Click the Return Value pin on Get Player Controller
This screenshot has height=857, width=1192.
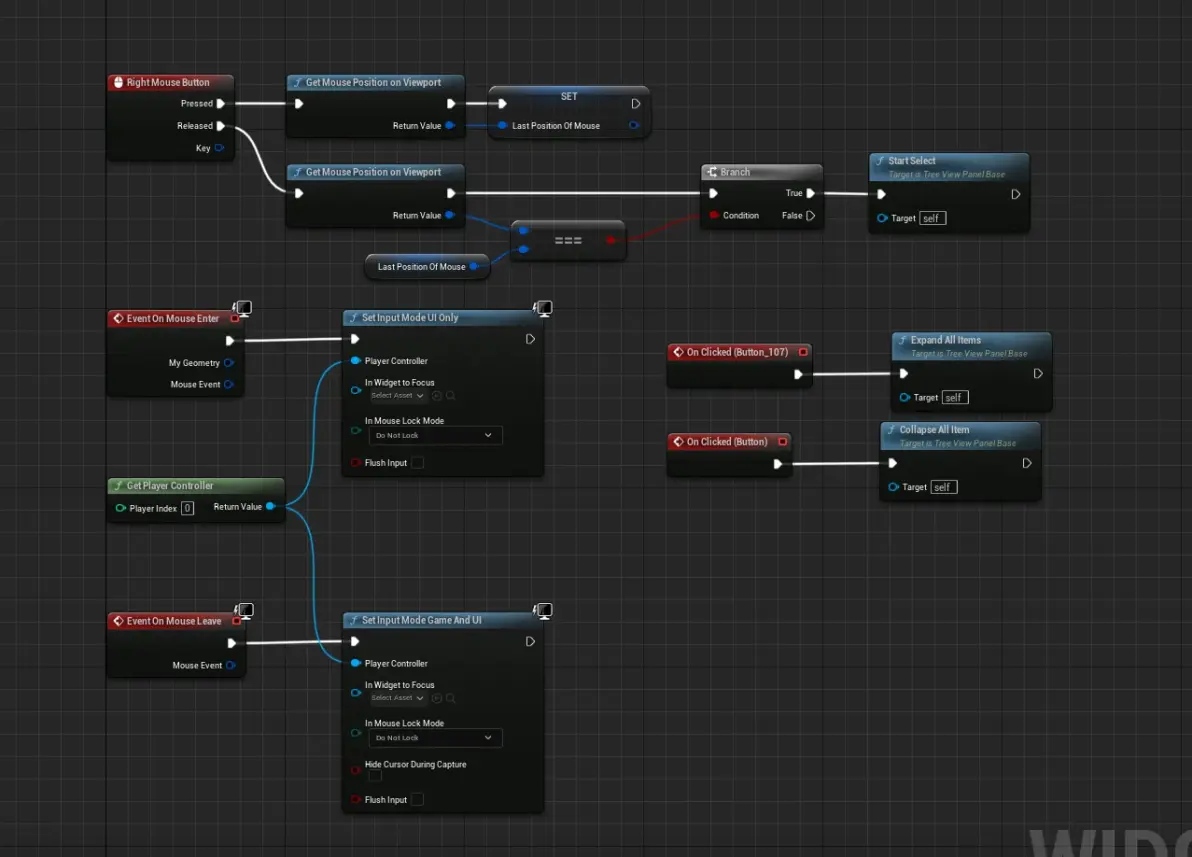click(x=270, y=506)
